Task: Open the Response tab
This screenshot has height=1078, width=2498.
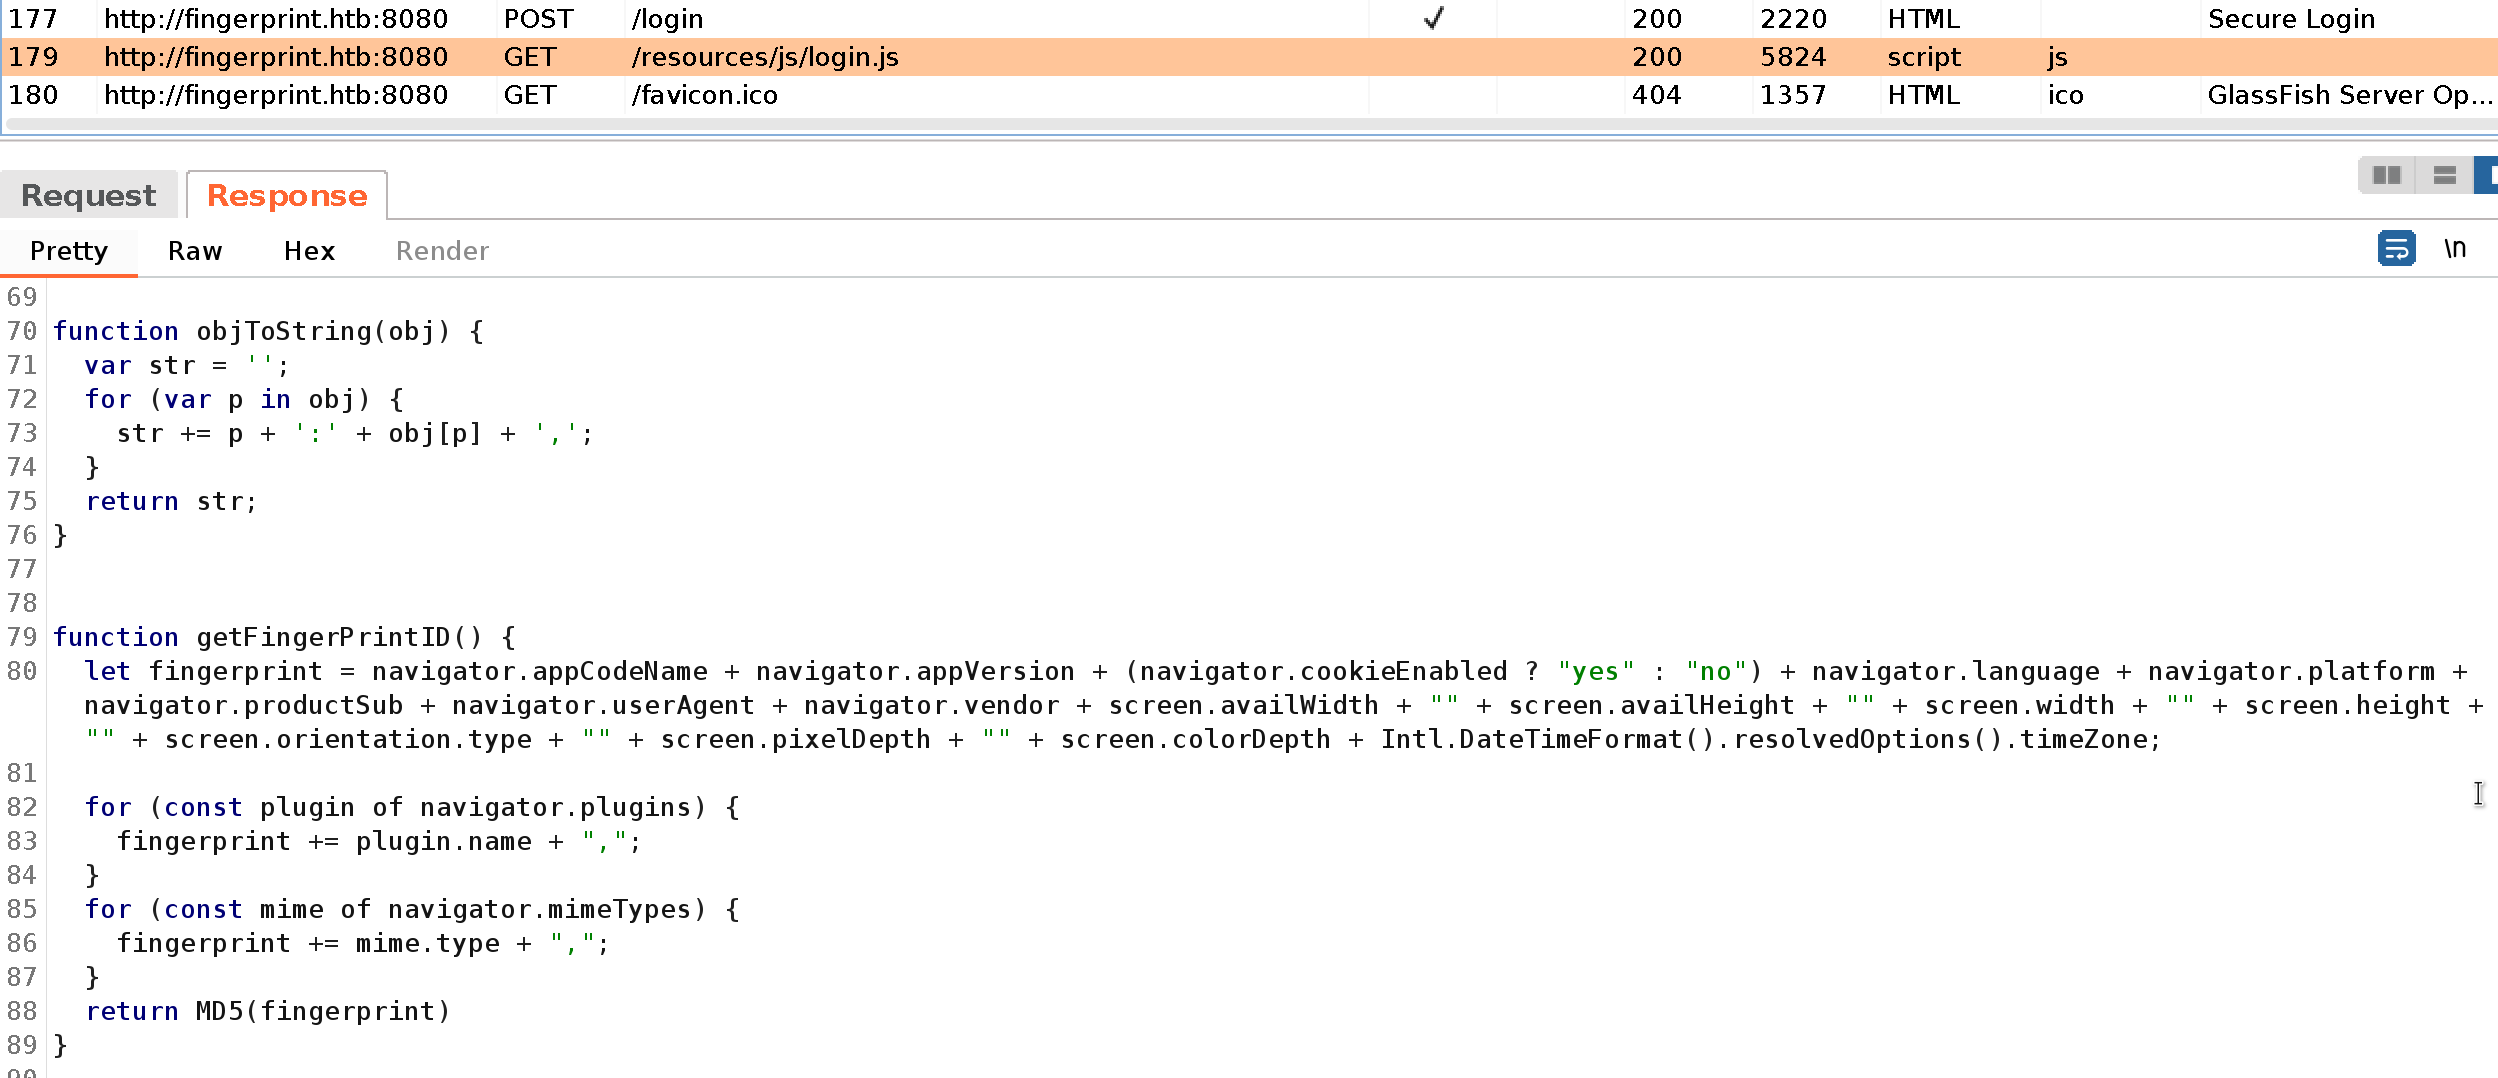Action: tap(287, 195)
